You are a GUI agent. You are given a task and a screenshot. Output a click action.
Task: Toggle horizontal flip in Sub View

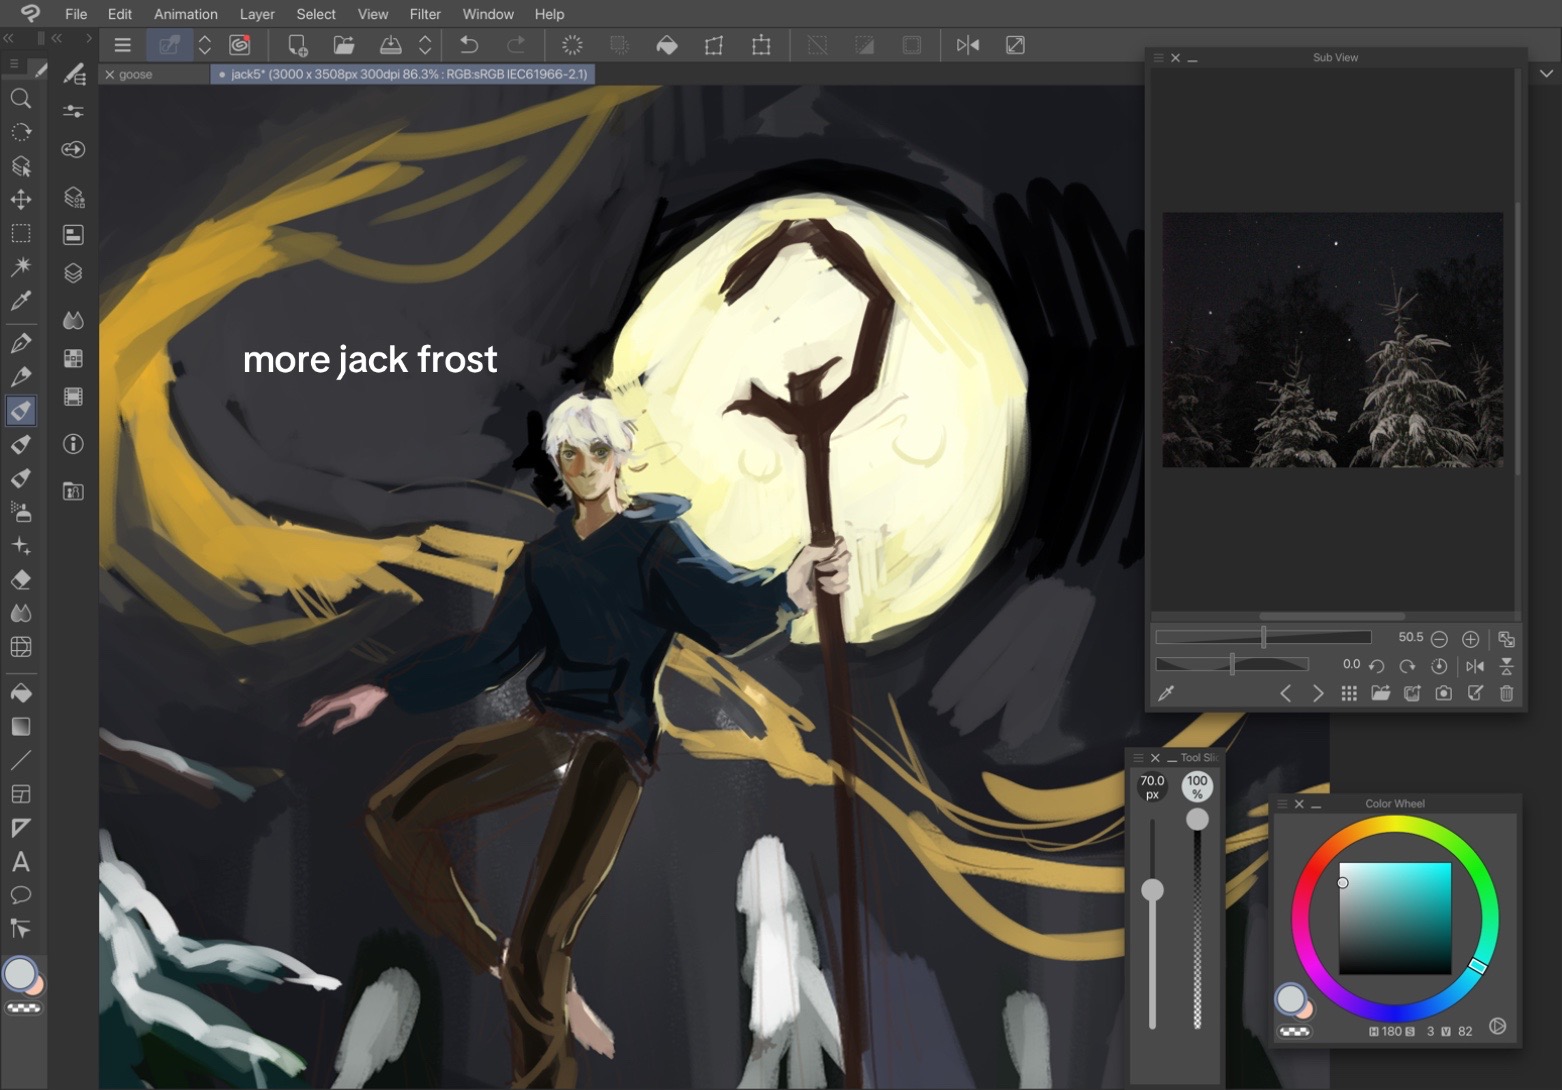[x=1475, y=666]
